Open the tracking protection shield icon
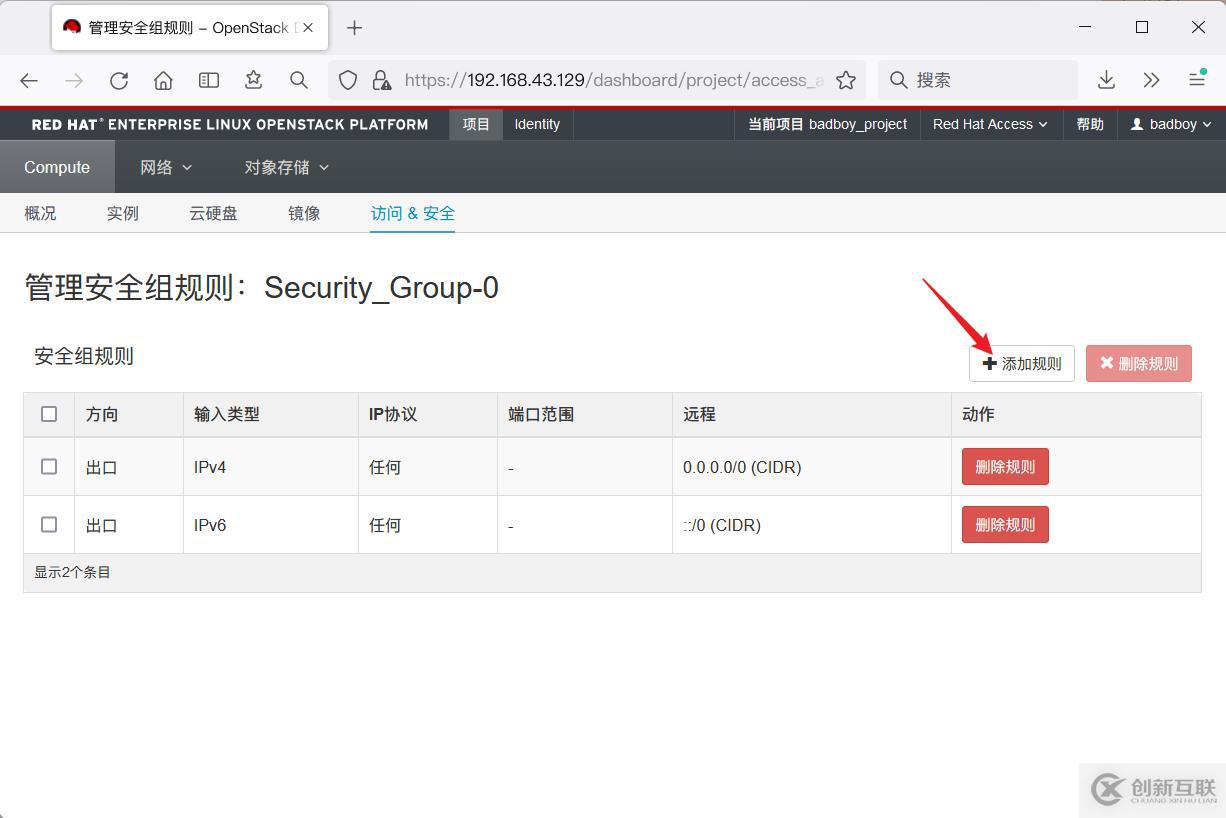This screenshot has width=1226, height=818. point(348,80)
